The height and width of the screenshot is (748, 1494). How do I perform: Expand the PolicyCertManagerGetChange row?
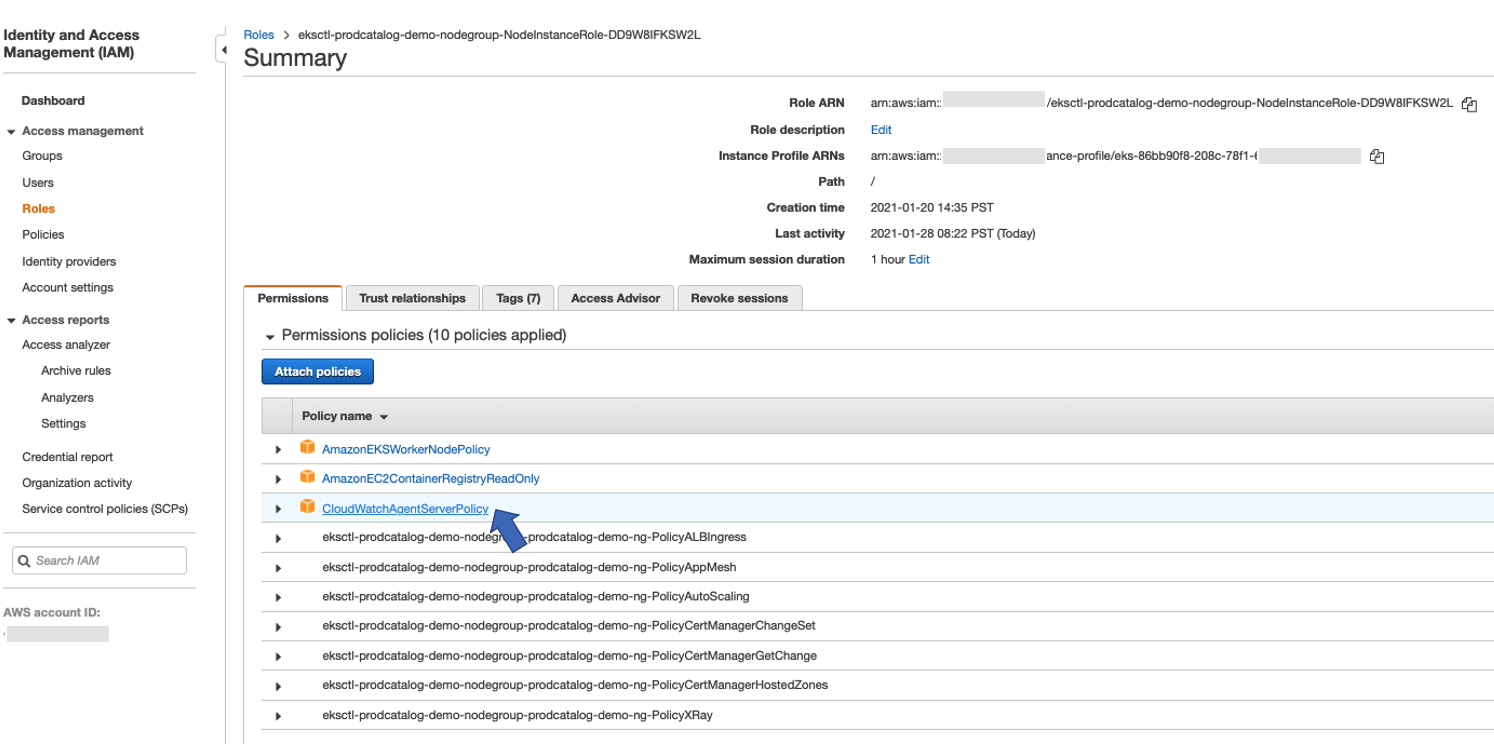click(x=279, y=657)
